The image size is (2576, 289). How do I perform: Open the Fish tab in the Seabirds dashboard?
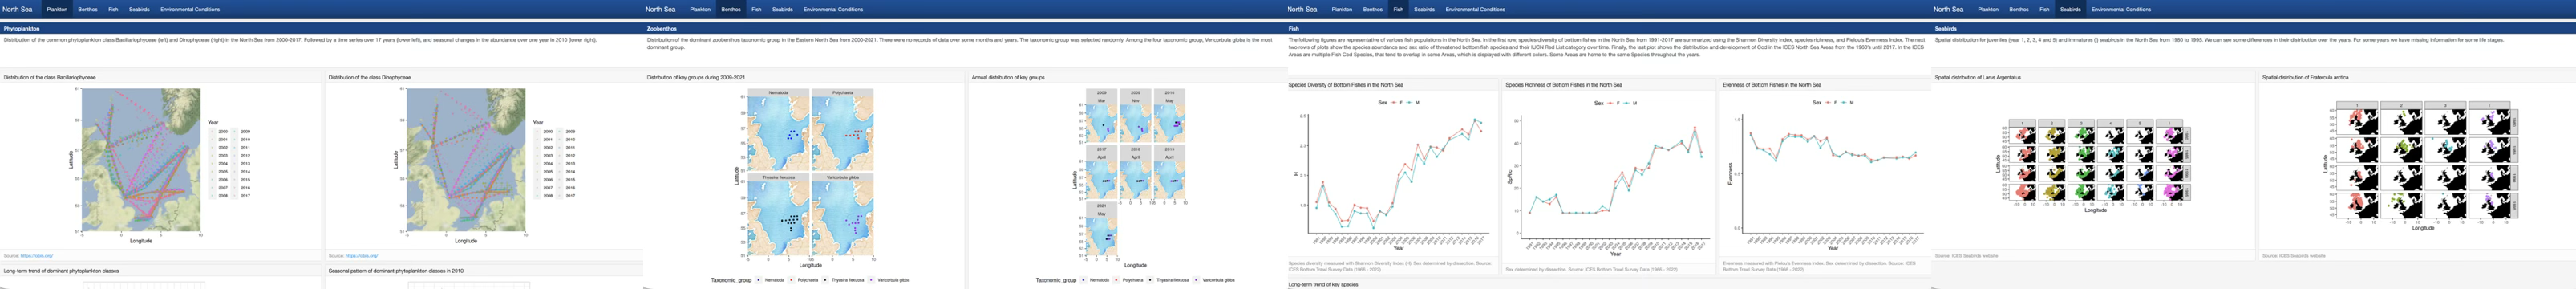click(2044, 9)
